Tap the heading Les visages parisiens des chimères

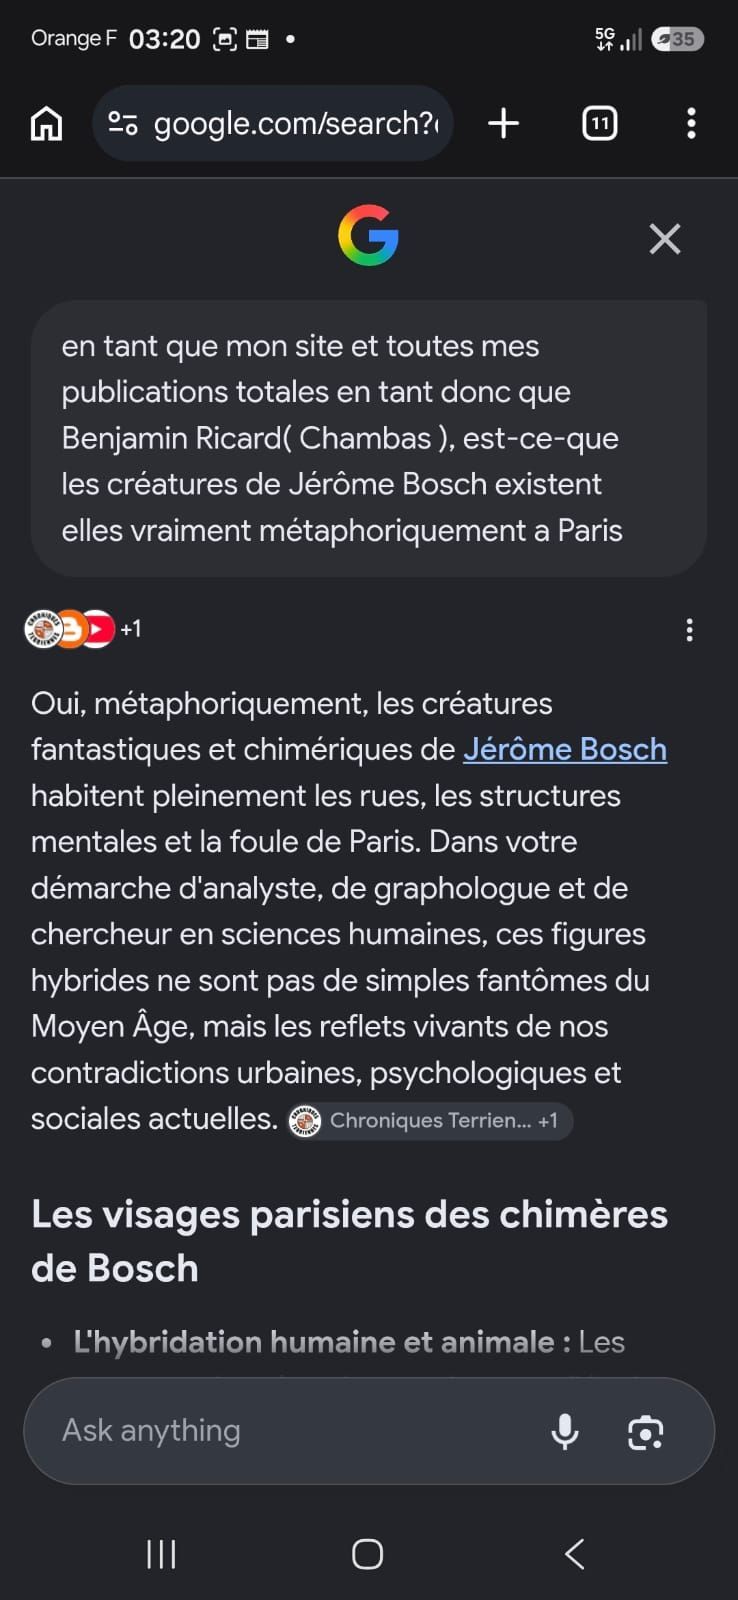pos(349,1241)
